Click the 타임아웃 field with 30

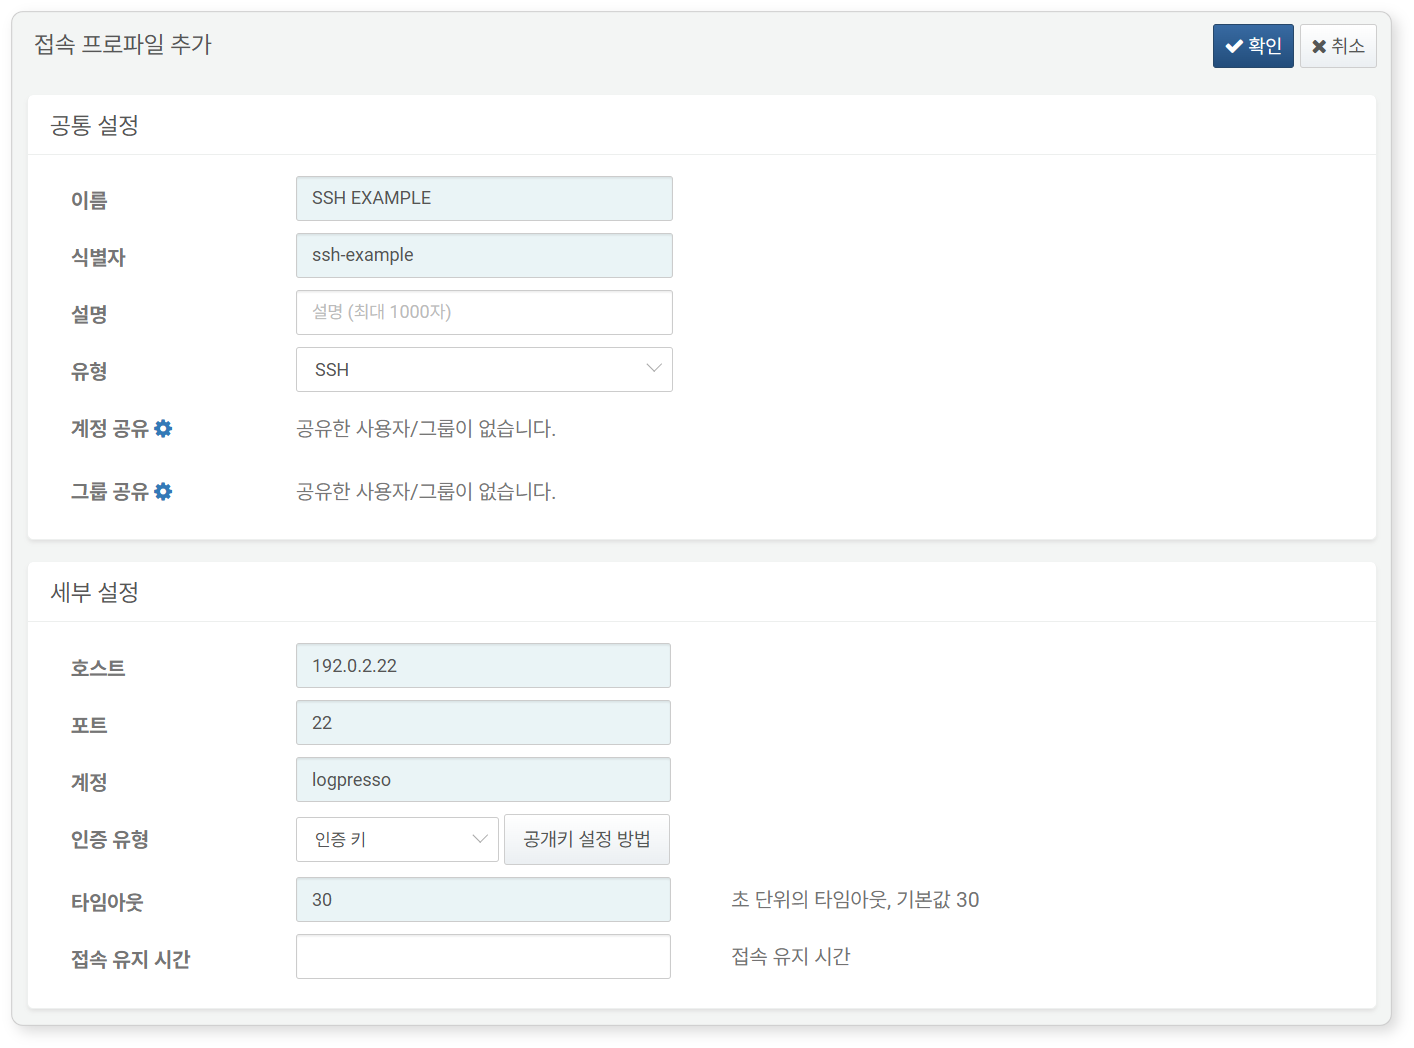(483, 899)
